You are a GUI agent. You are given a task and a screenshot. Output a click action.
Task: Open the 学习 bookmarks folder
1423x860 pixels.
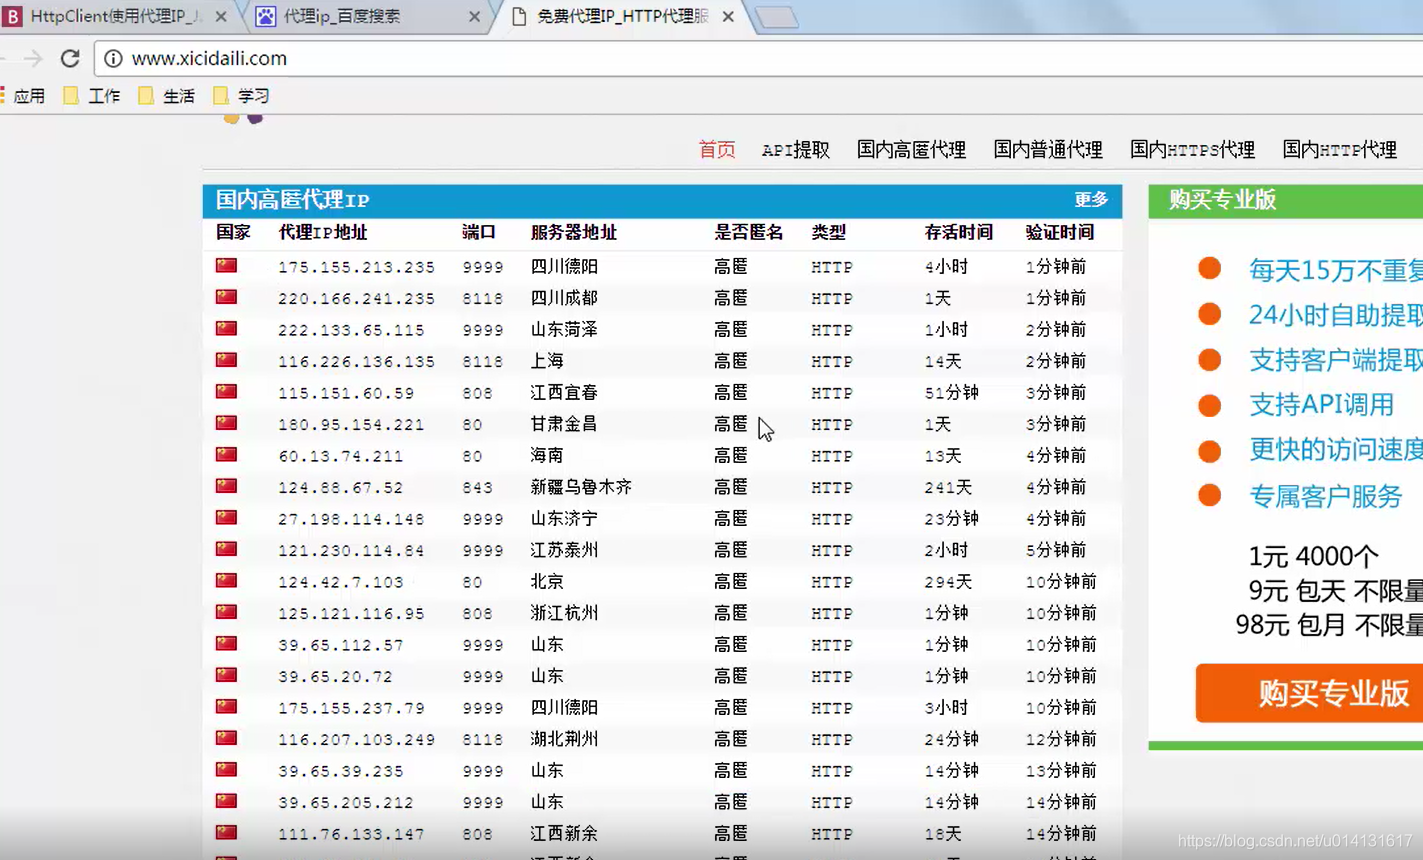[x=251, y=95]
